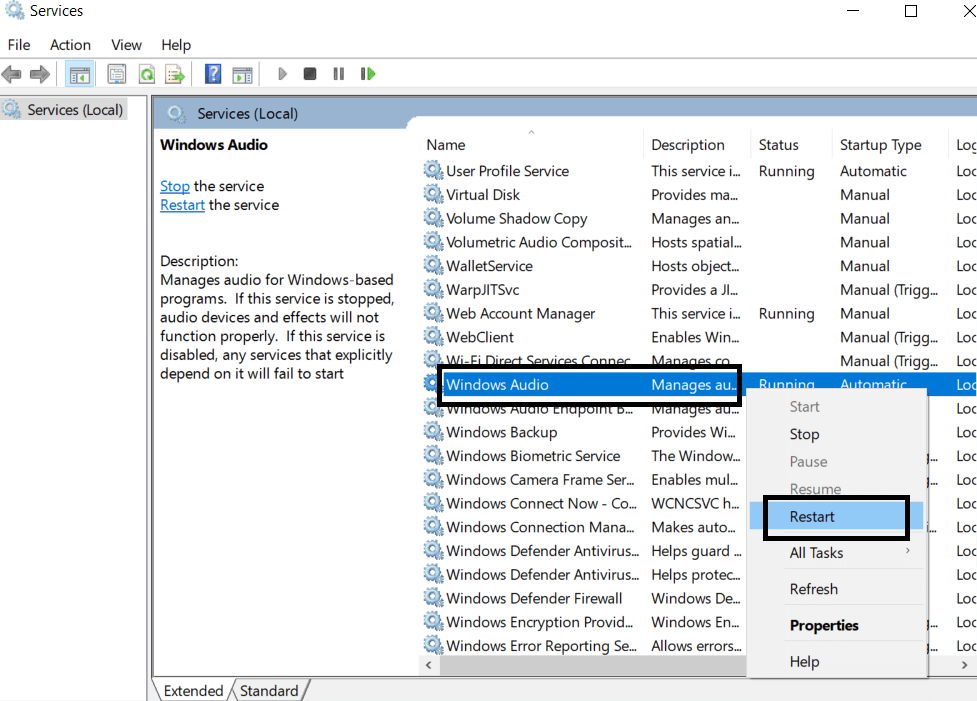Click Automatic startup type of User Profile Service
The height and width of the screenshot is (701, 977).
(873, 171)
